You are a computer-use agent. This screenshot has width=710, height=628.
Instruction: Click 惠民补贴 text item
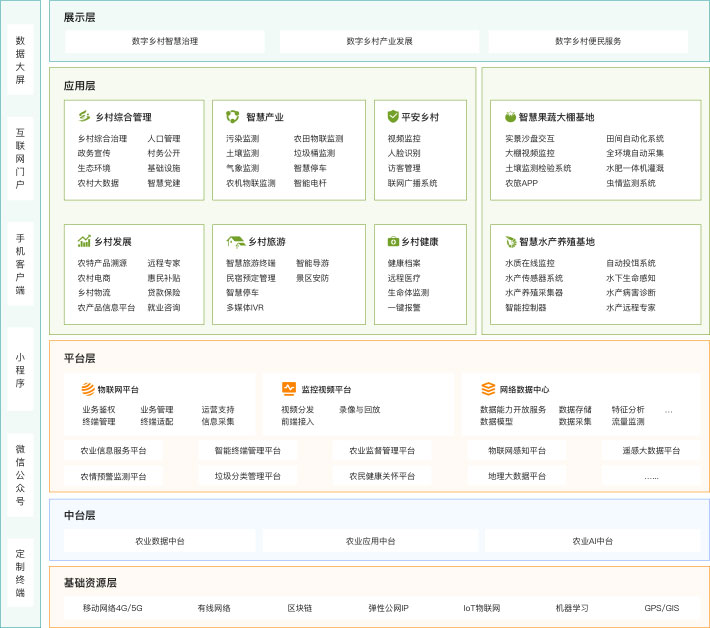tap(163, 278)
